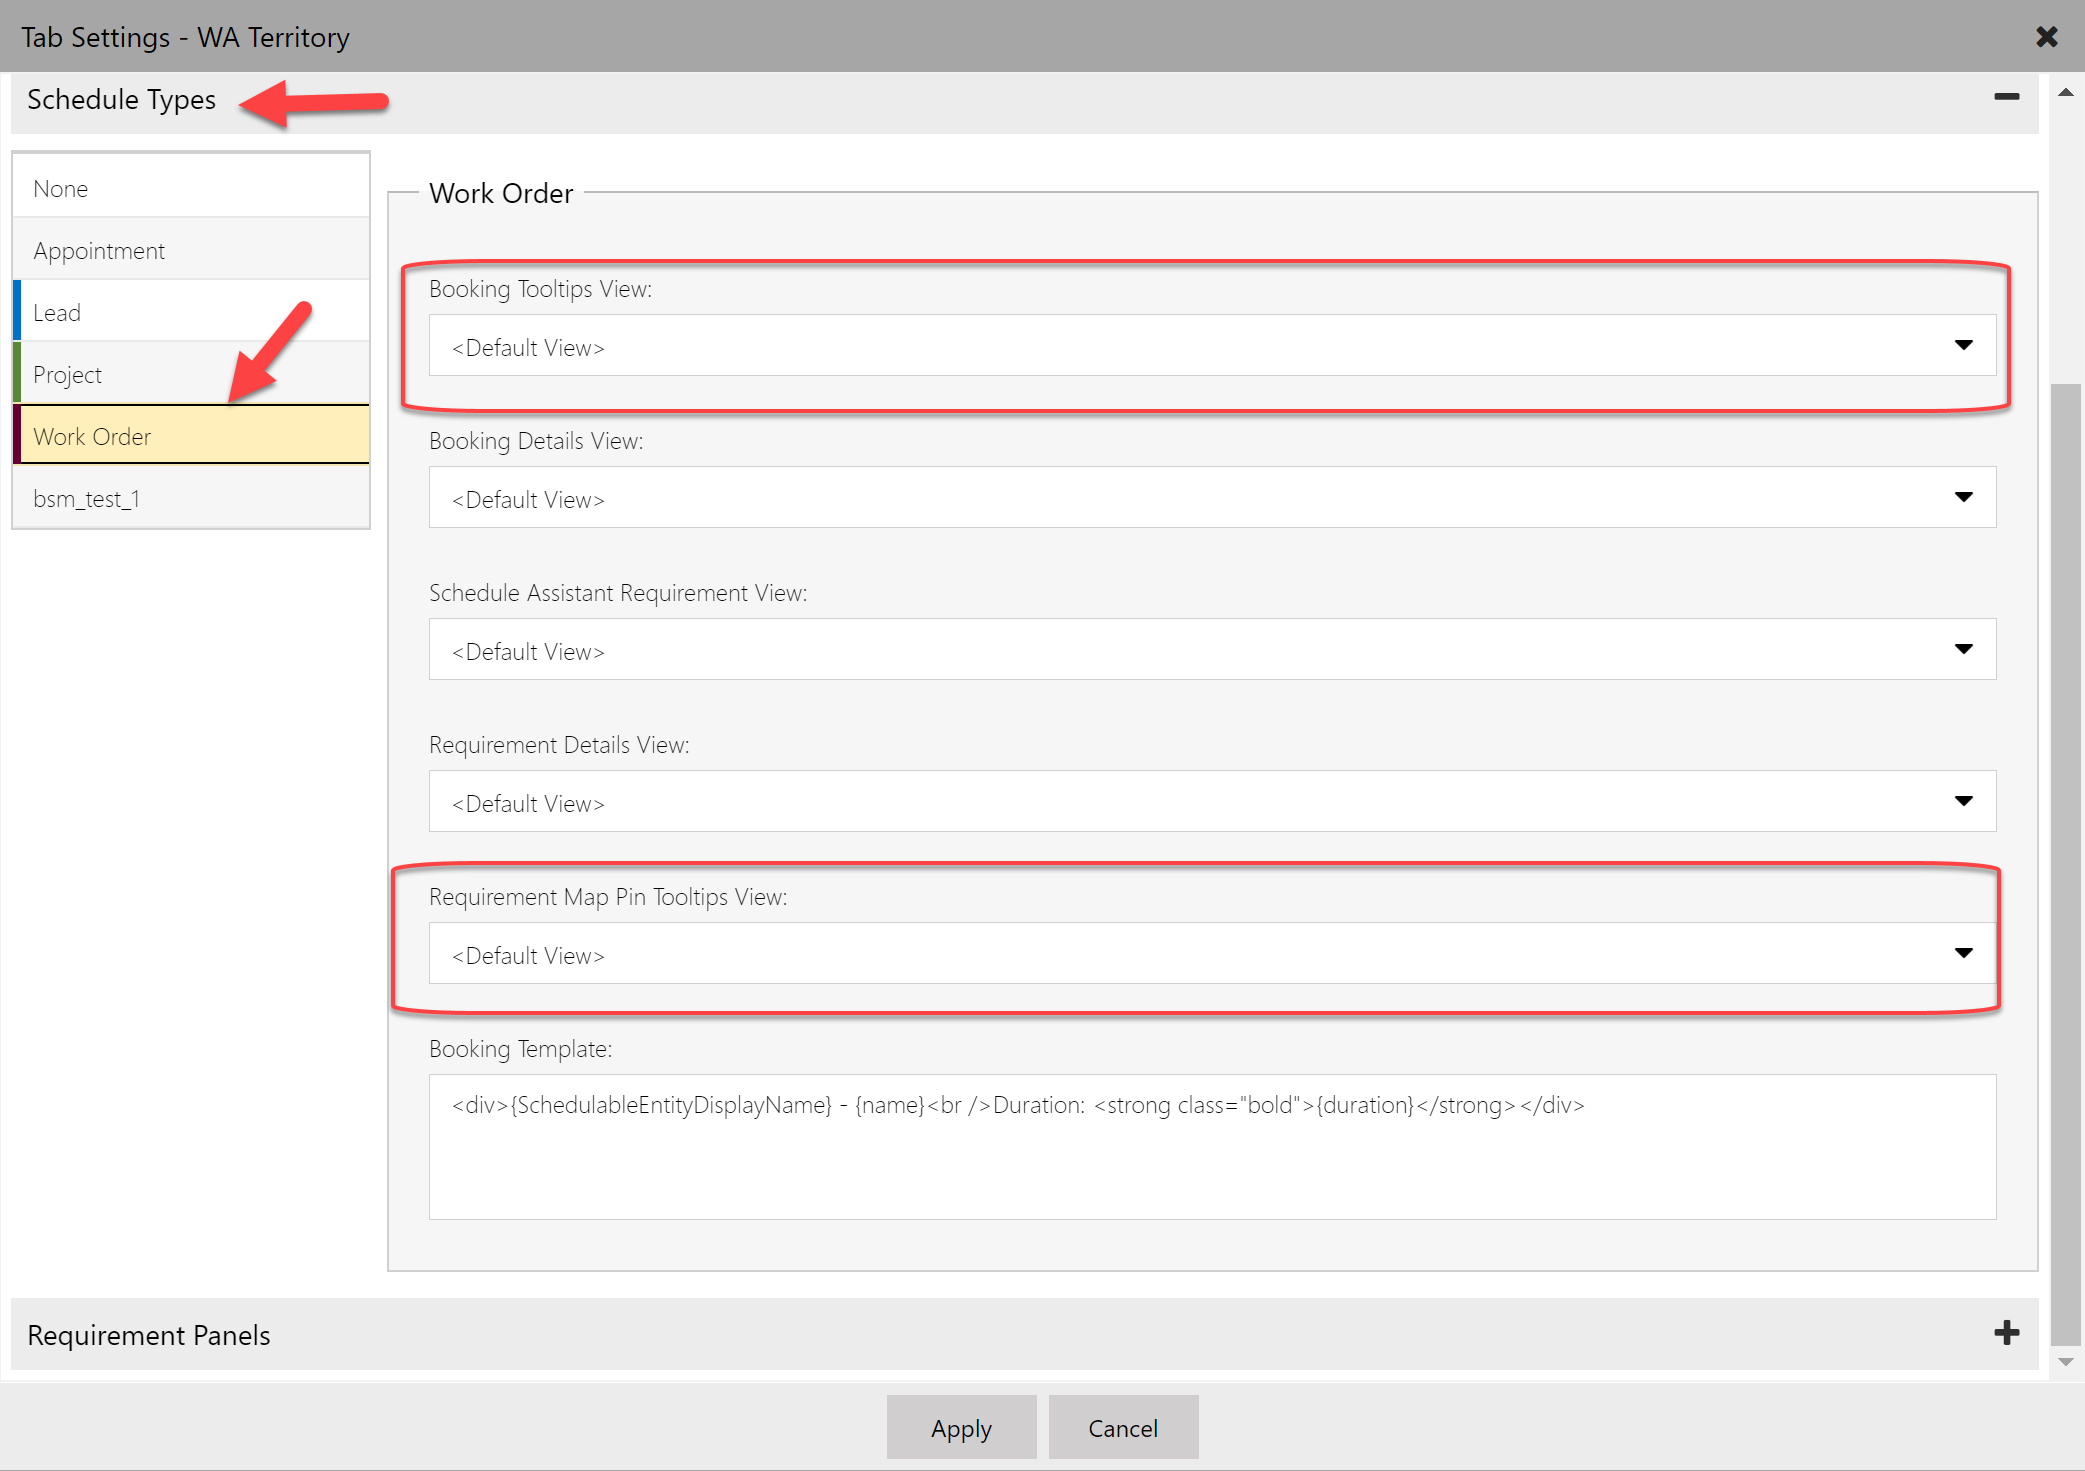Open the Requirement Map Pin Tooltips View dropdown
This screenshot has width=2085, height=1471.
(1964, 953)
